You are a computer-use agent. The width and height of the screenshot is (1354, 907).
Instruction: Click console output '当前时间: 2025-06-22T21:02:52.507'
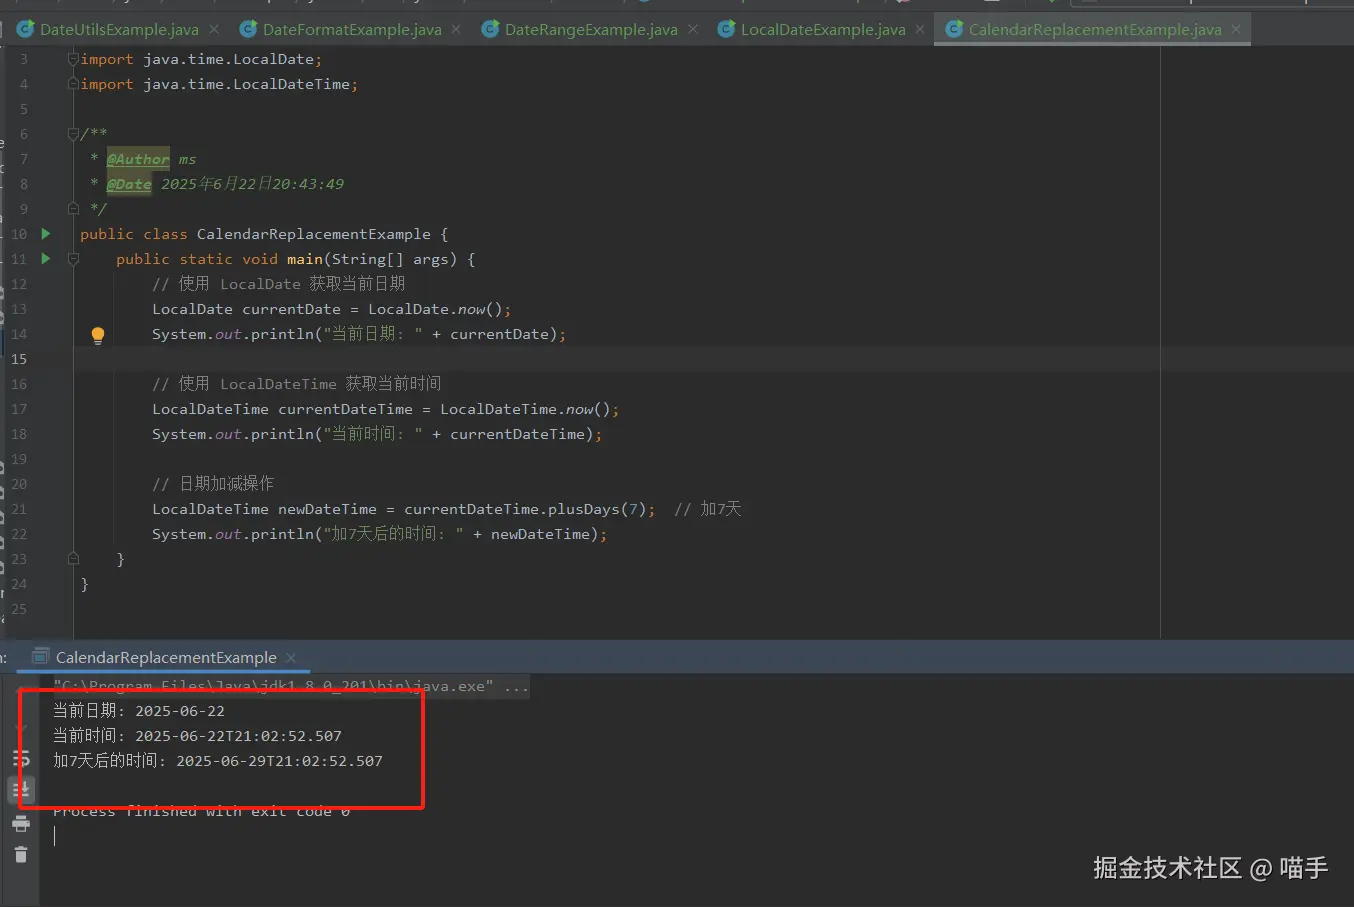pos(197,736)
